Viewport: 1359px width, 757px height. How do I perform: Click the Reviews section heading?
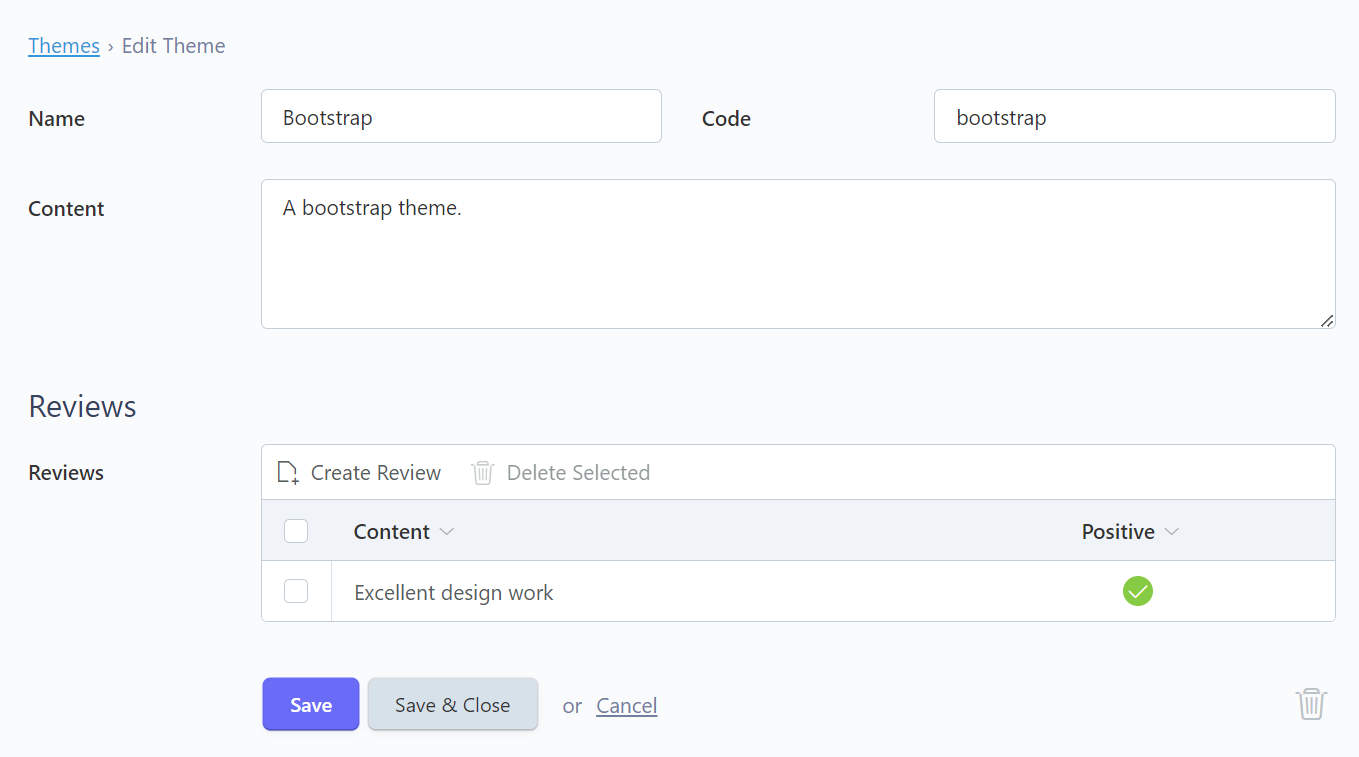pyautogui.click(x=82, y=406)
